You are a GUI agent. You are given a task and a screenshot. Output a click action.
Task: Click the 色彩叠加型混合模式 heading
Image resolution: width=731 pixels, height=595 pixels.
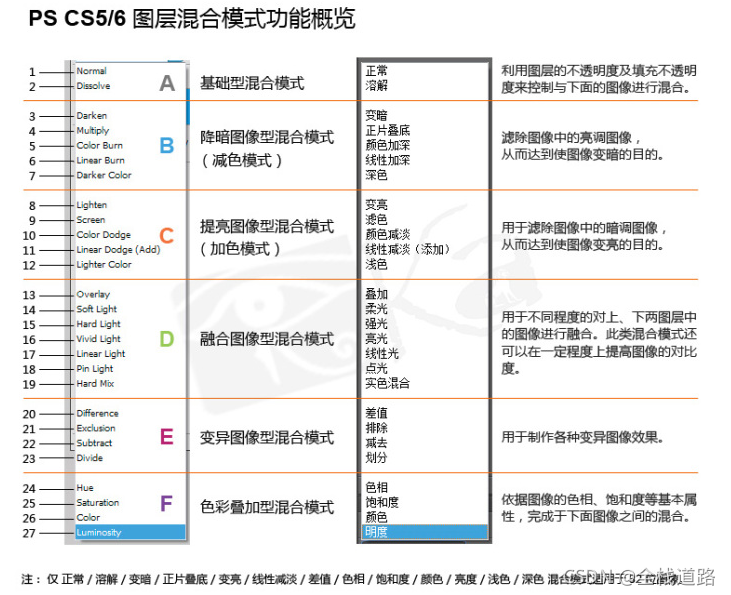click(x=267, y=507)
